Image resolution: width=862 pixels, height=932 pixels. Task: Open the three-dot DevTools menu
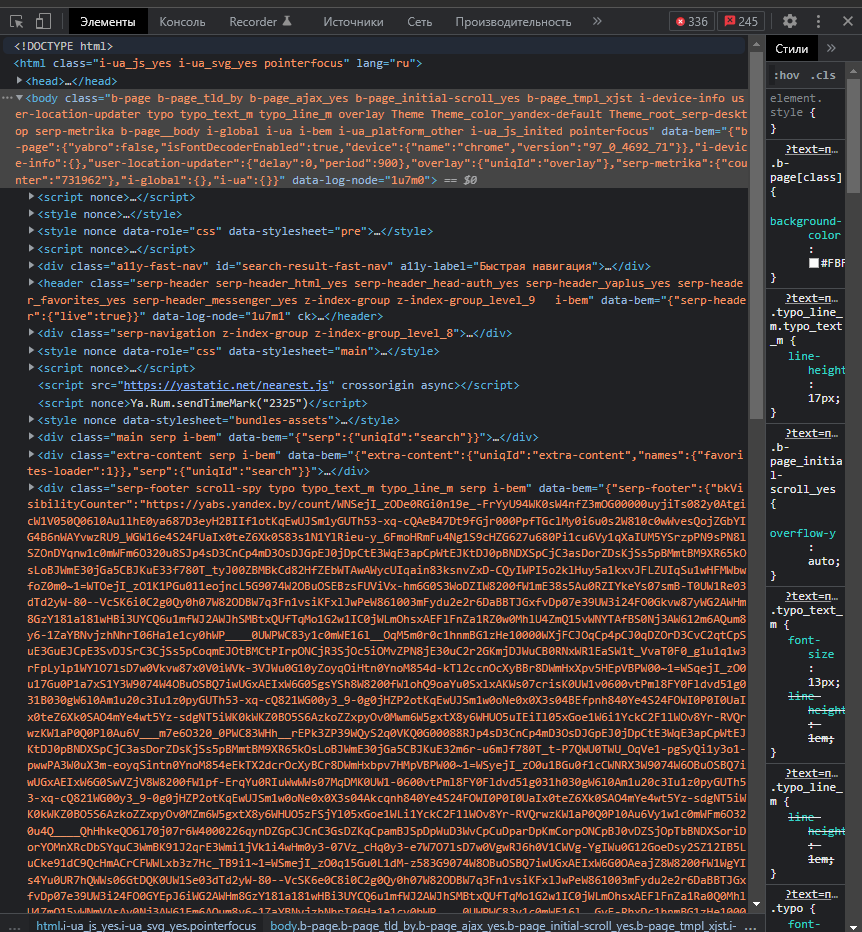823,21
